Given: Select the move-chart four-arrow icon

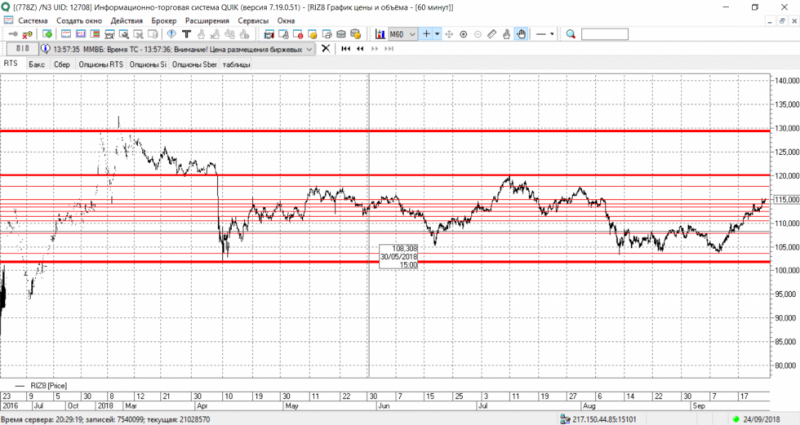Looking at the screenshot, I should point(449,34).
